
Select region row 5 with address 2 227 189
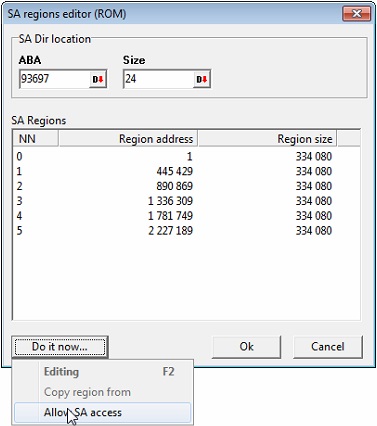[x=186, y=231]
